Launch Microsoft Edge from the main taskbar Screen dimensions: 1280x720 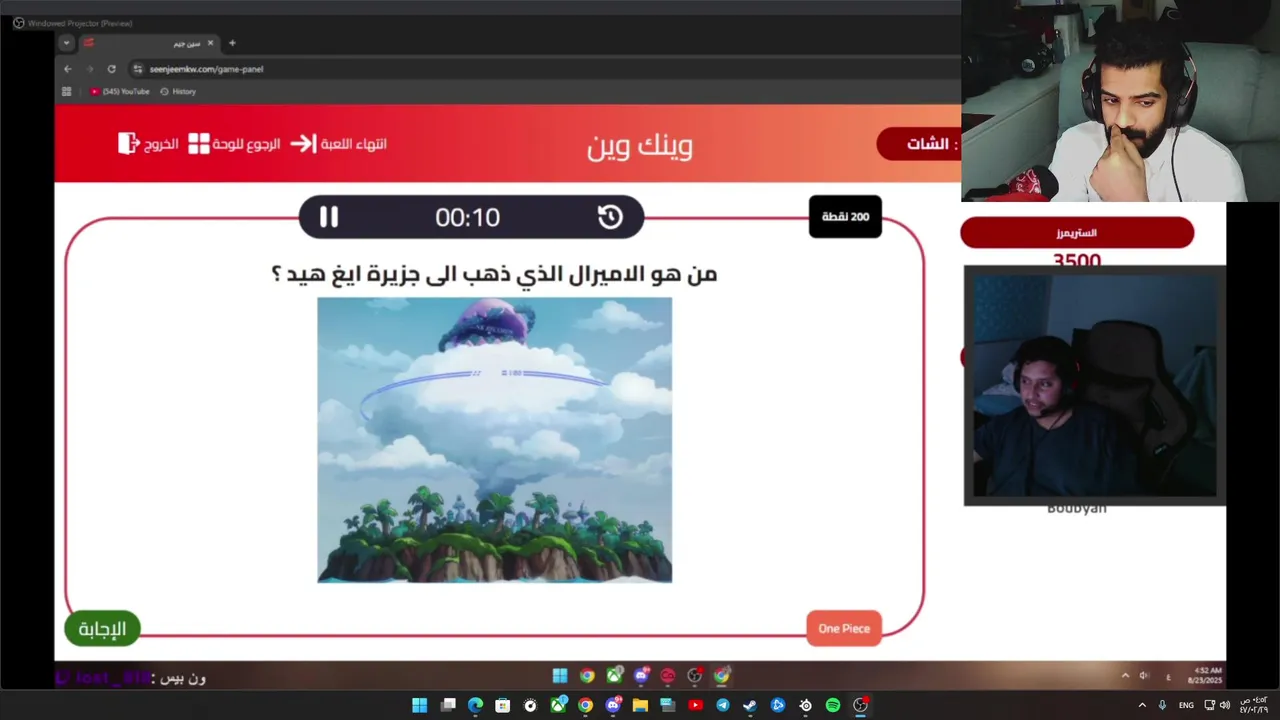pos(475,705)
